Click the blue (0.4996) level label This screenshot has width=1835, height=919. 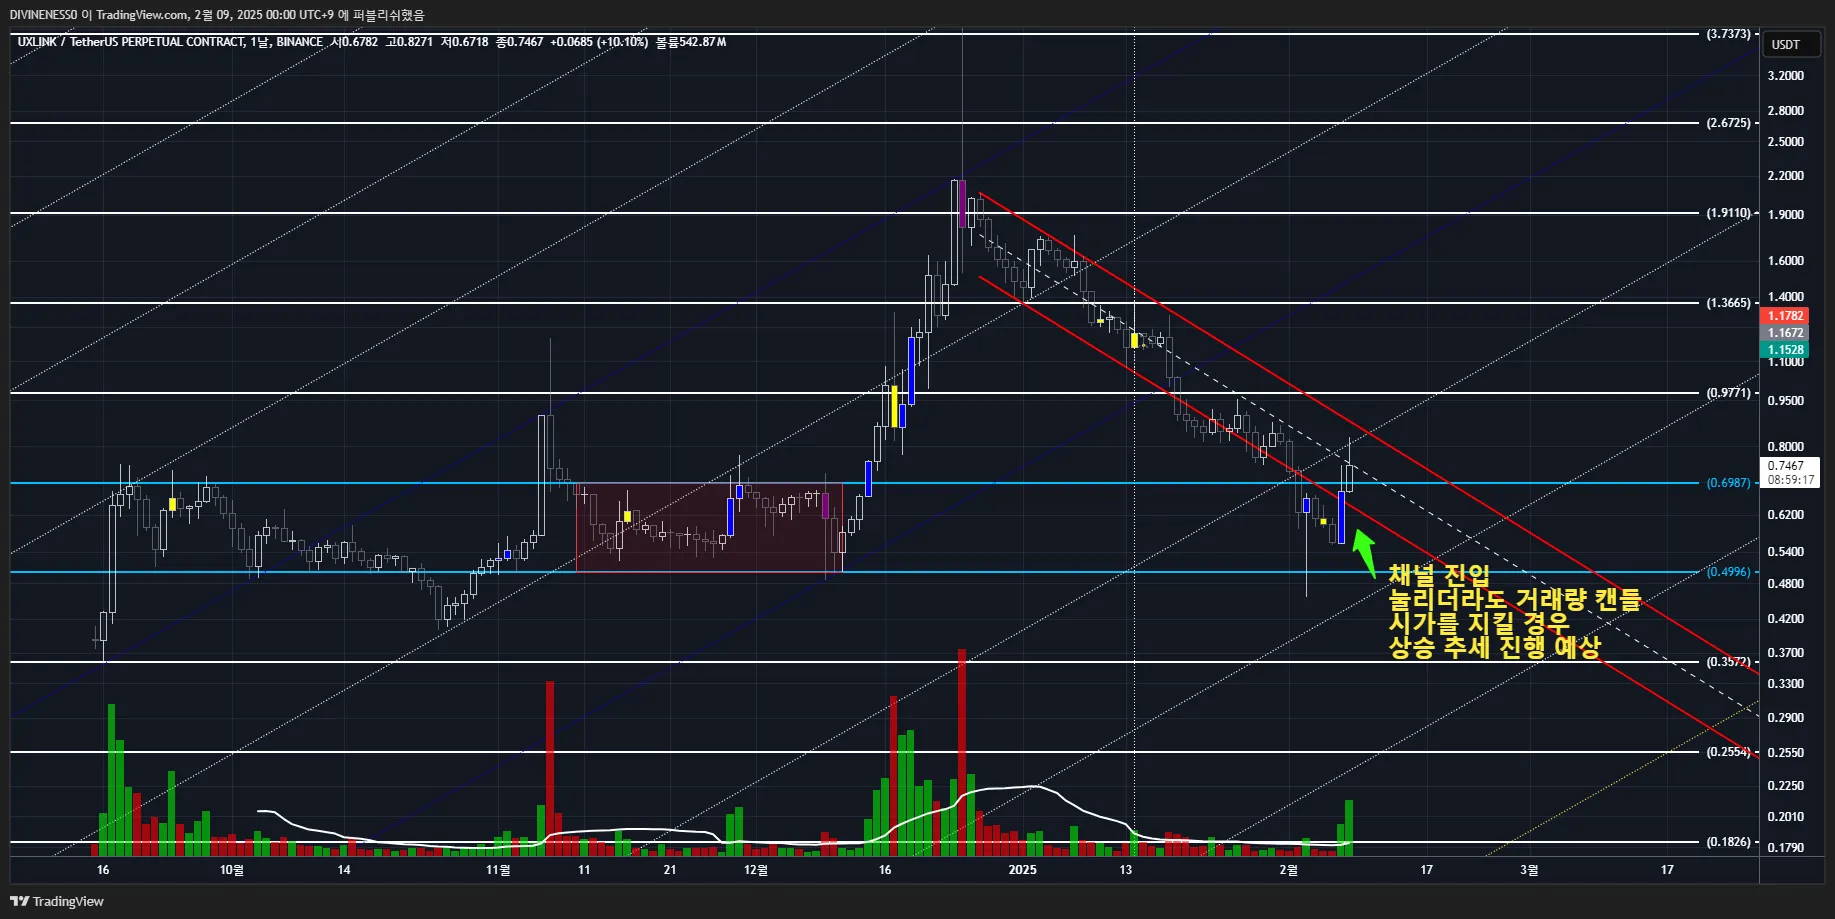click(1728, 572)
